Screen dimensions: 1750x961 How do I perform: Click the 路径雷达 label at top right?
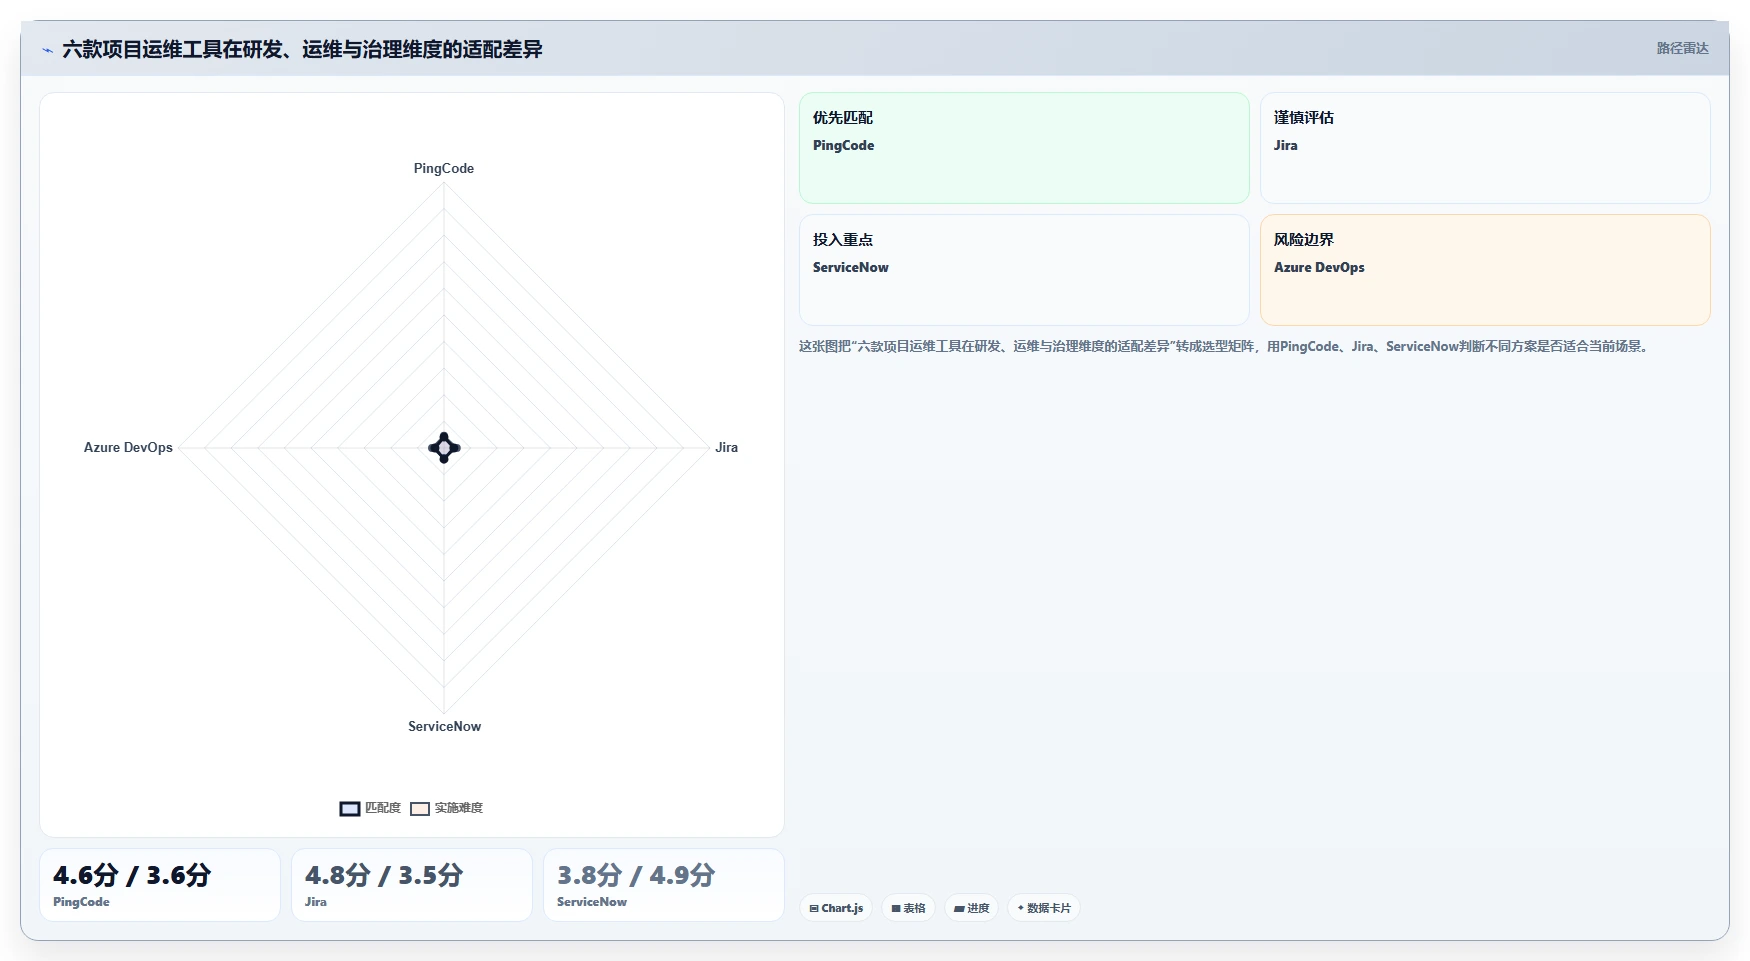[x=1682, y=48]
